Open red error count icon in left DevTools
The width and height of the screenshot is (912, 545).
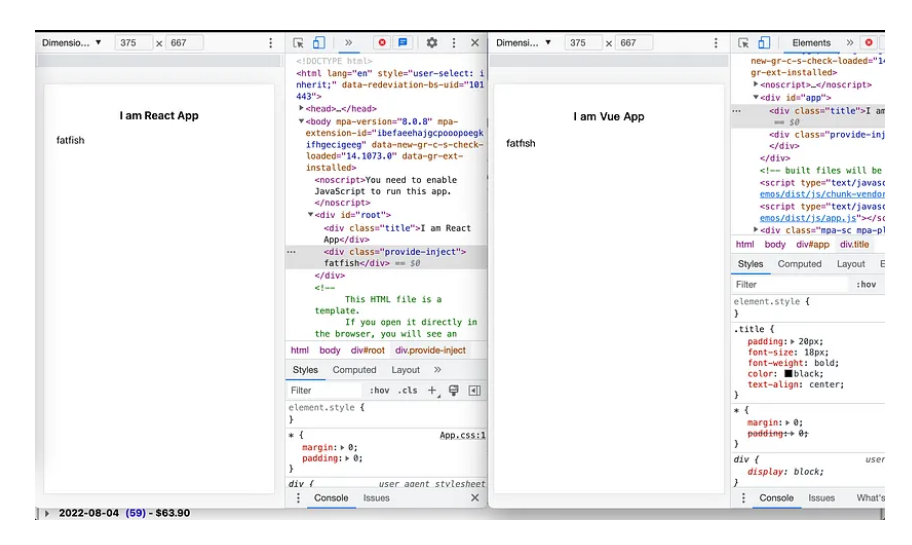point(382,42)
